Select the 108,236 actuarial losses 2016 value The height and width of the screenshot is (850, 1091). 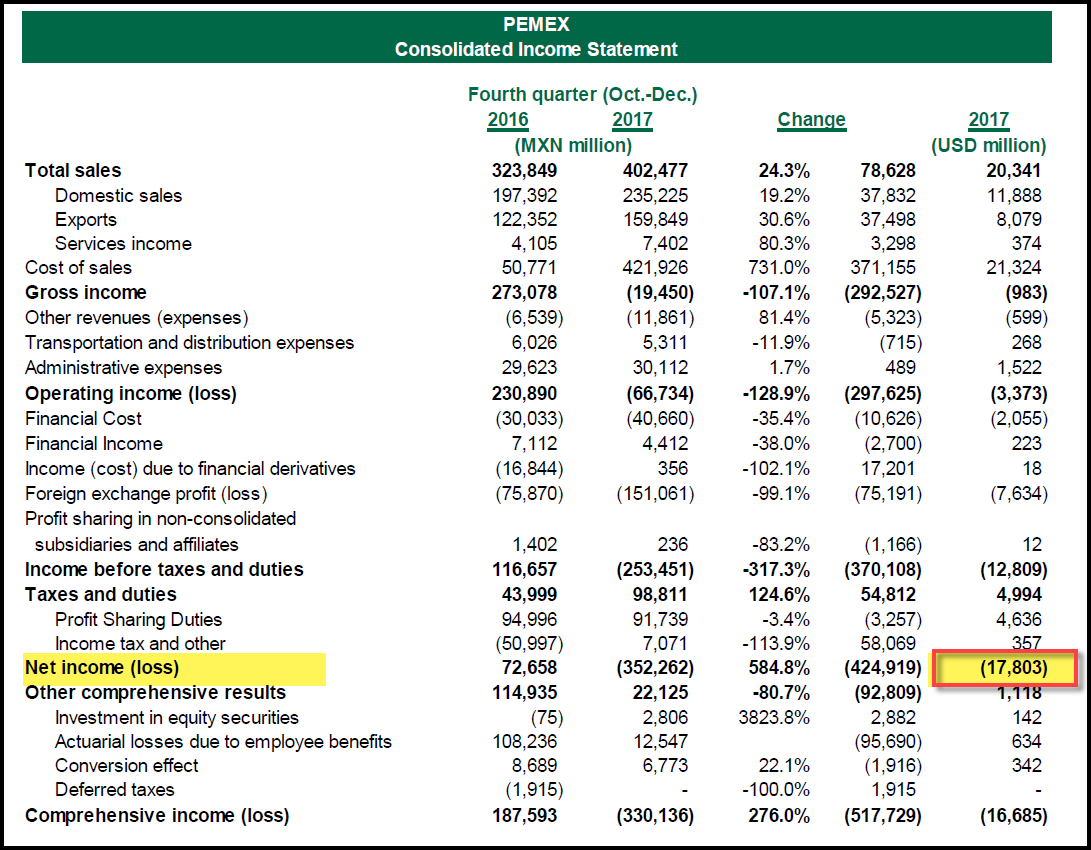pos(525,742)
